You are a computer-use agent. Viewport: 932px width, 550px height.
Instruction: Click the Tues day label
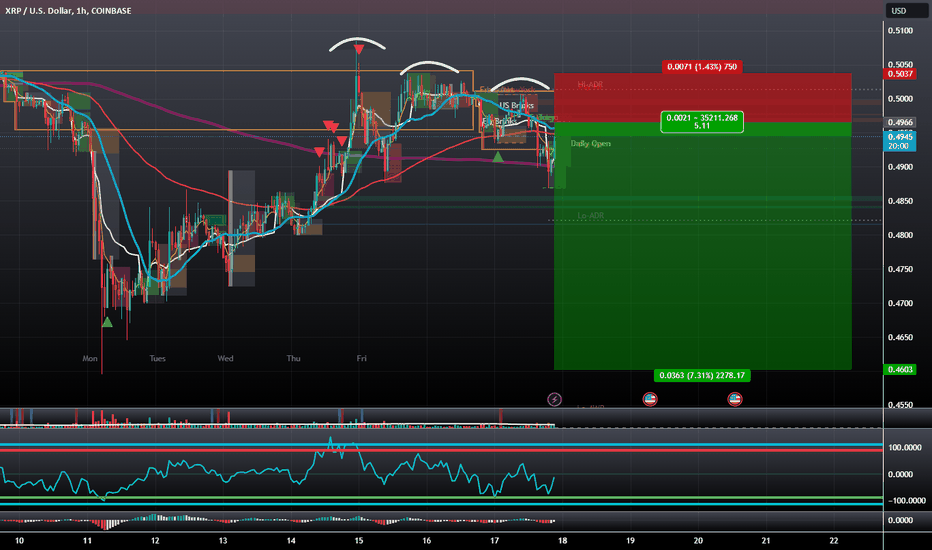tap(158, 358)
